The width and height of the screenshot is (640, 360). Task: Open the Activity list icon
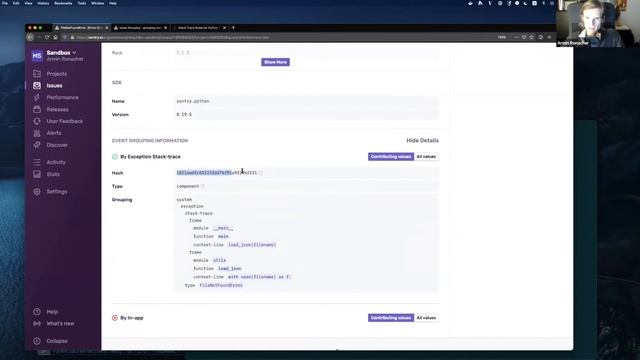(37, 162)
